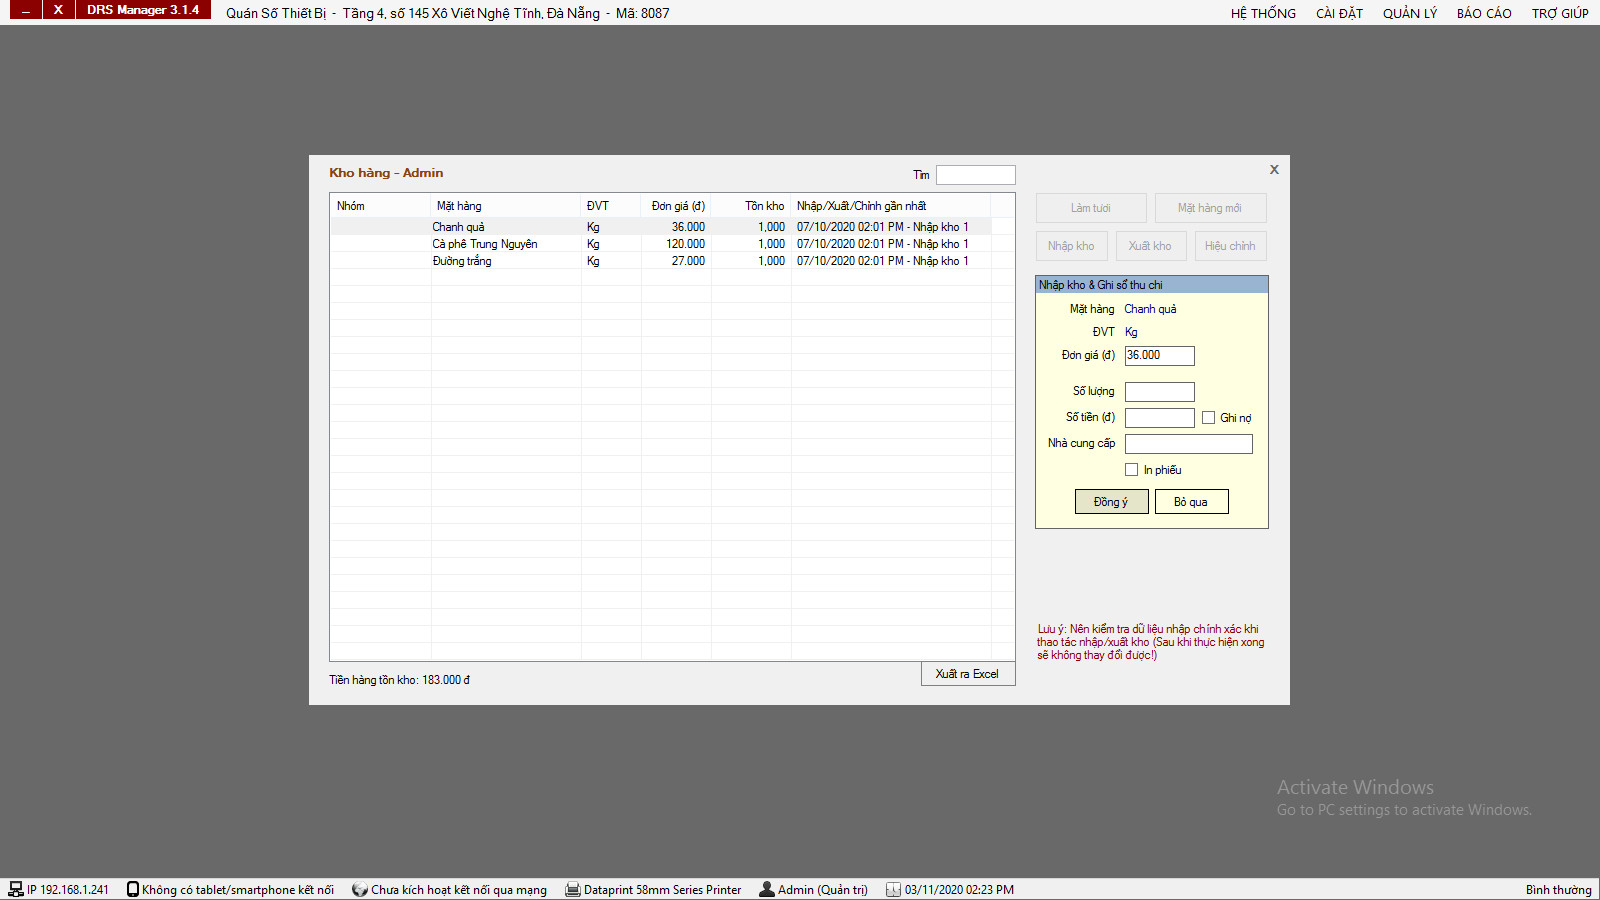The height and width of the screenshot is (900, 1600).
Task: Click the Nhà cung cấp input field
Action: click(1188, 444)
